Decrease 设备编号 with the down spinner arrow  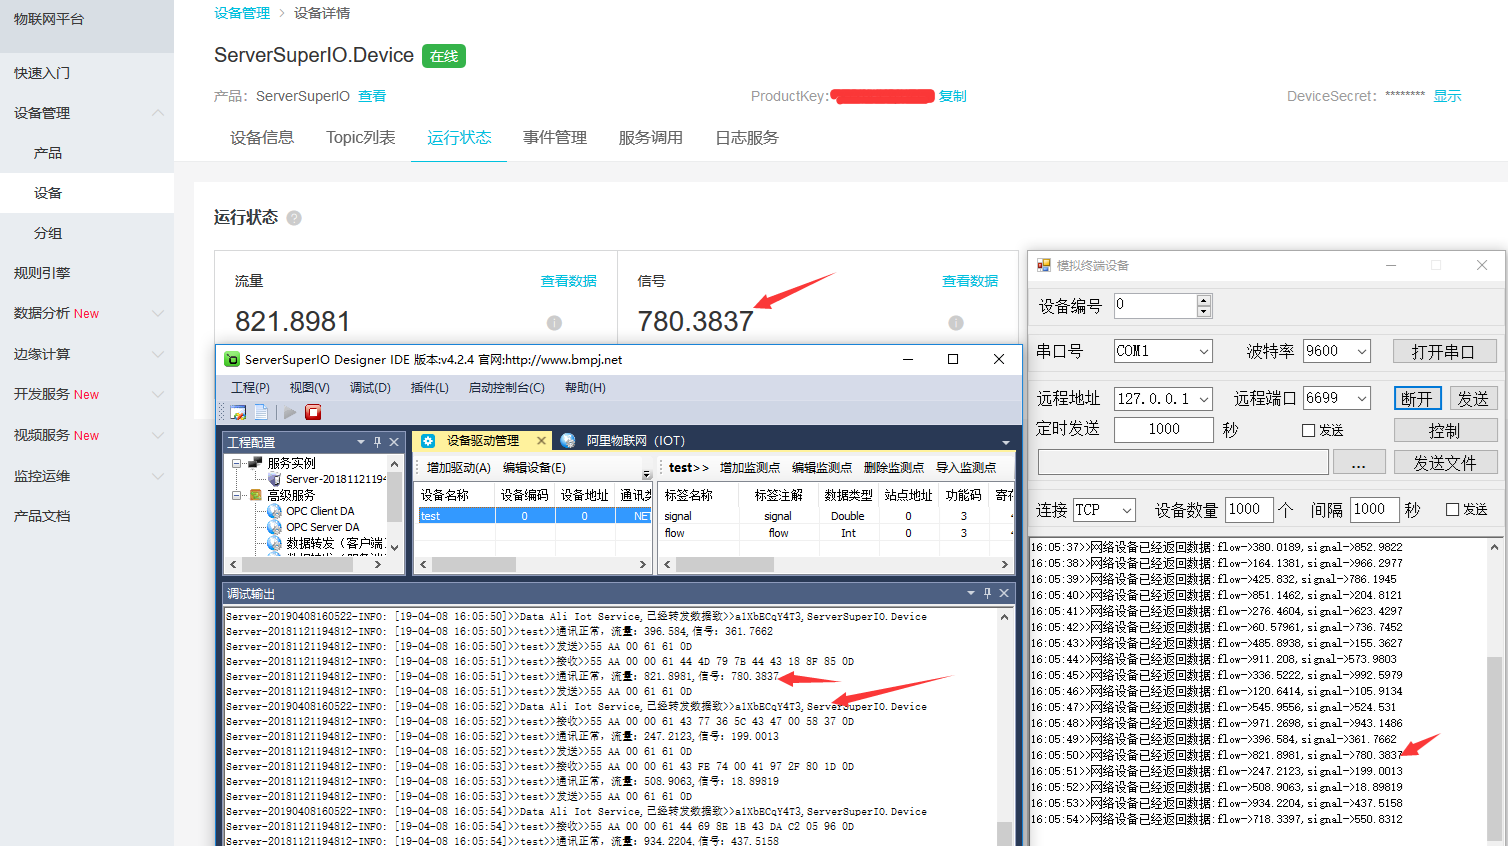(x=1204, y=312)
